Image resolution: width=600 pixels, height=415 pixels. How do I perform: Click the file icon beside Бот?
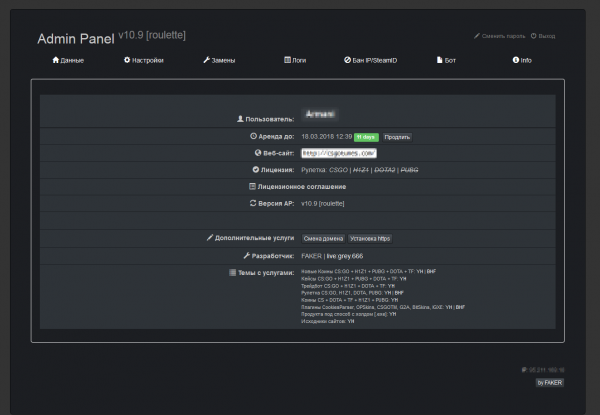(x=437, y=60)
